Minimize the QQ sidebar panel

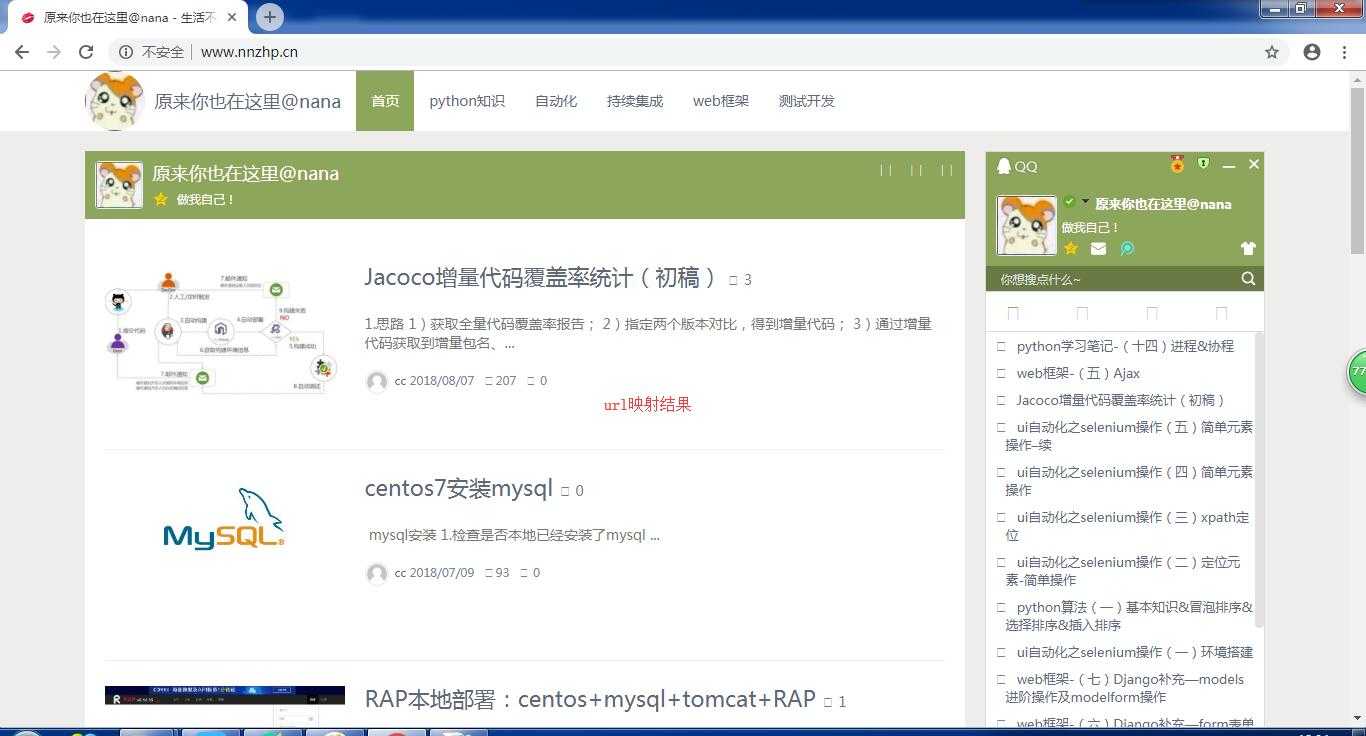click(x=1229, y=165)
